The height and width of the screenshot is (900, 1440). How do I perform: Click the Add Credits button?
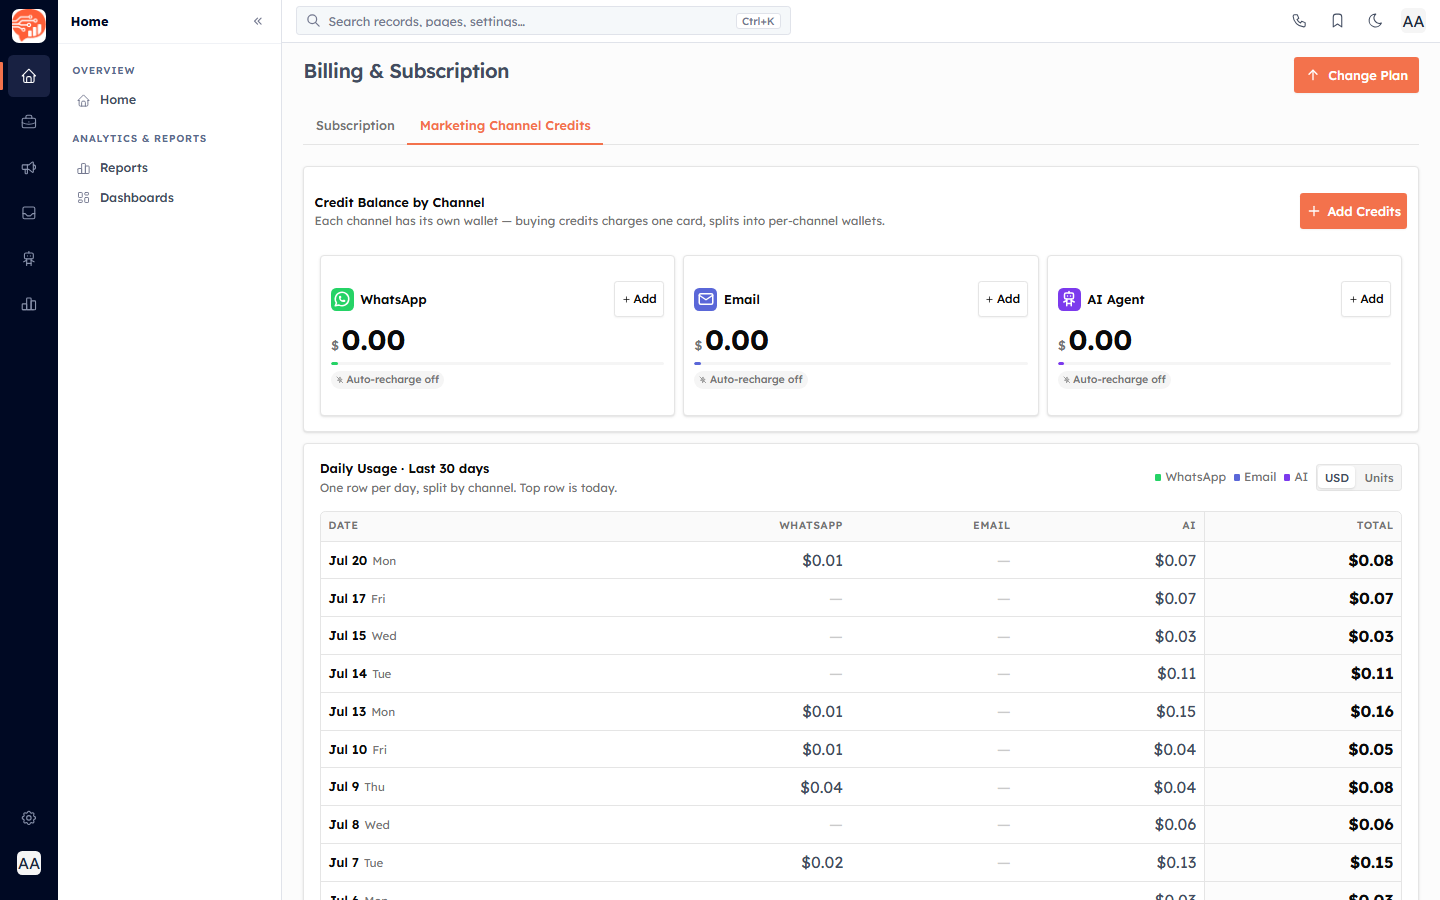click(x=1353, y=211)
